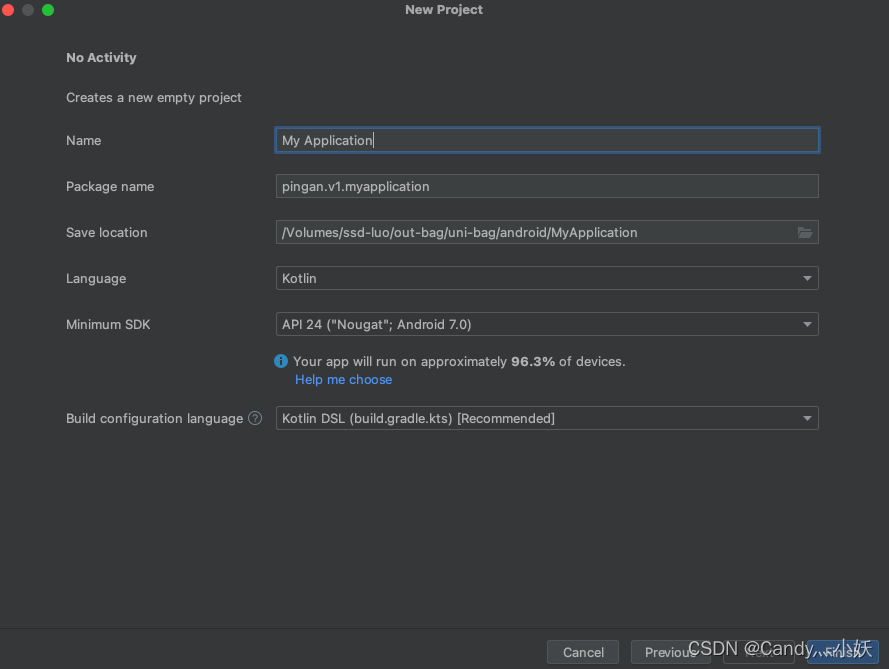Select the Package name text field
The image size is (889, 669).
pyautogui.click(x=547, y=186)
